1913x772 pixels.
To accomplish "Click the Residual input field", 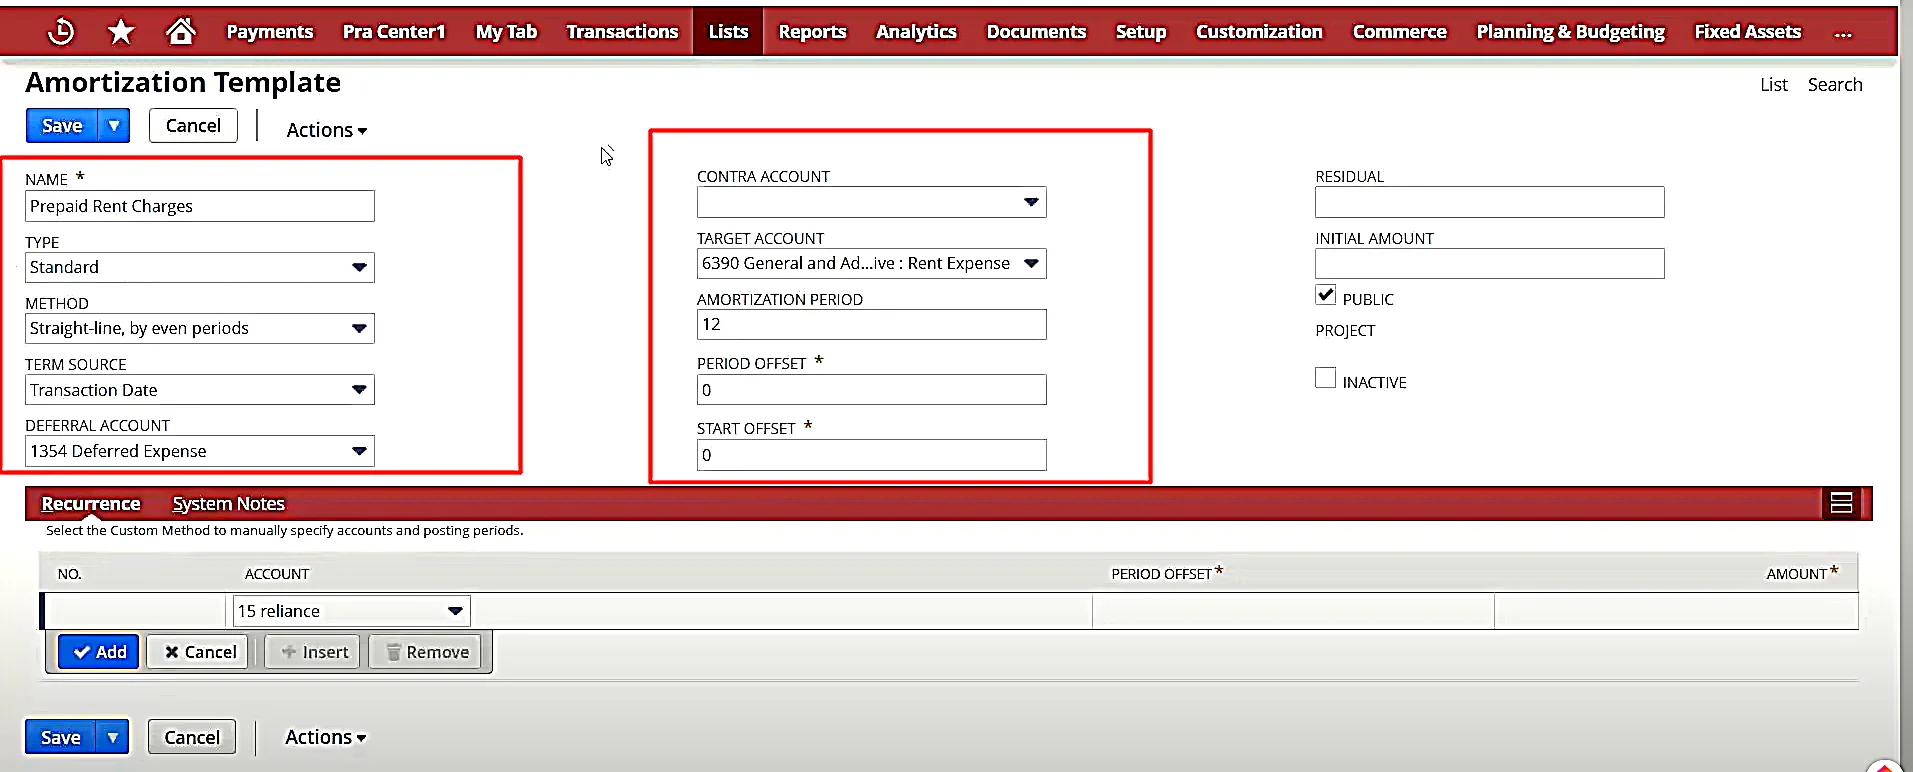I will point(1489,202).
